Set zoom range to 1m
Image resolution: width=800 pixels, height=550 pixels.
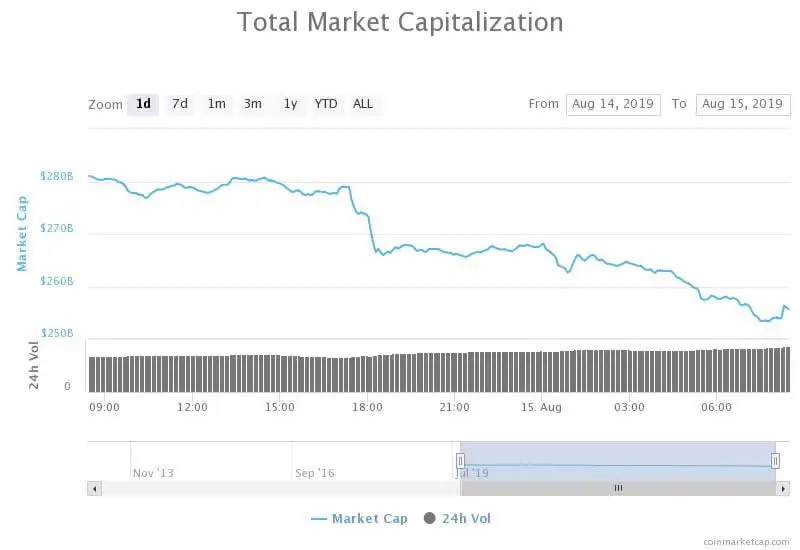(x=216, y=104)
